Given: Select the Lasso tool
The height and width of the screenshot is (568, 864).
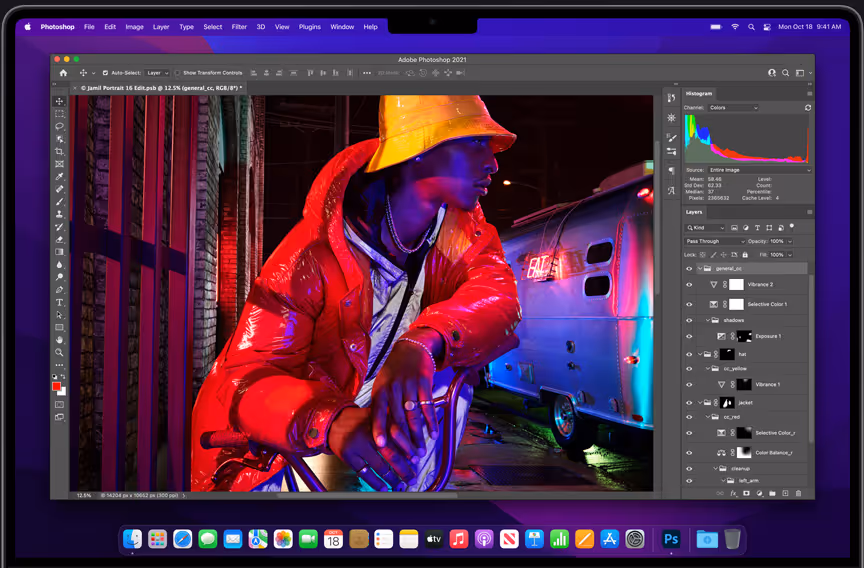Looking at the screenshot, I should pos(60,126).
